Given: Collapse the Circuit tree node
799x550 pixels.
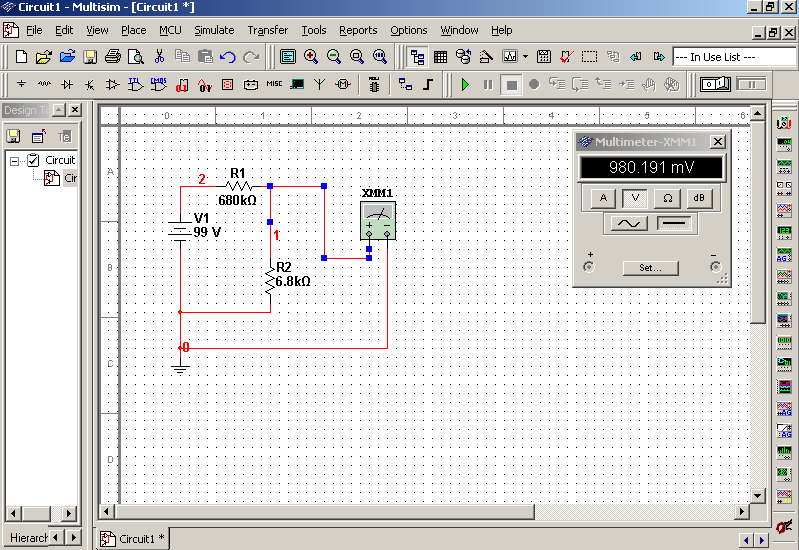Looking at the screenshot, I should pos(14,161).
